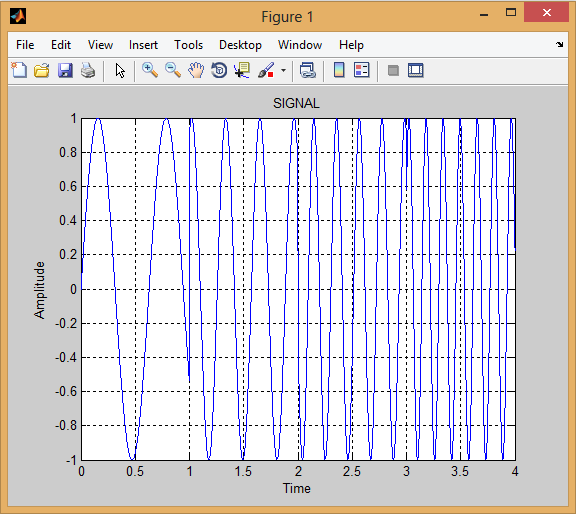
Task: Select the Rotate 3D tool
Action: [219, 70]
